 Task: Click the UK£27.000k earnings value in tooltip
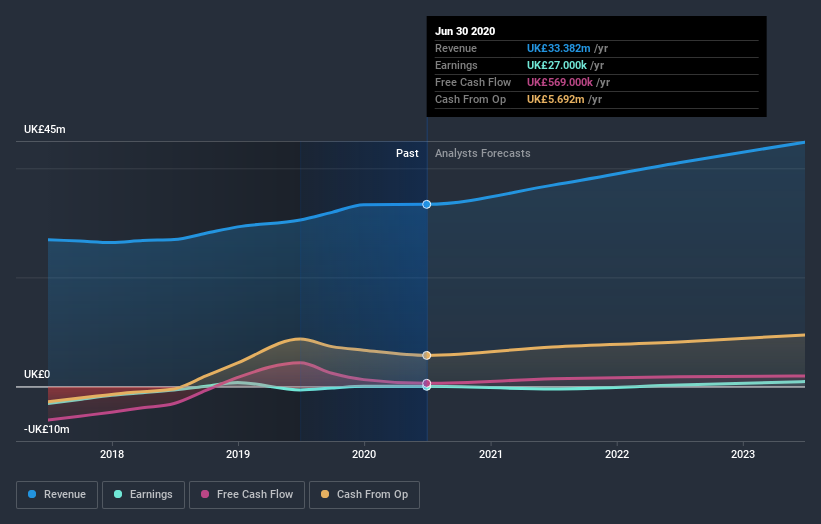click(556, 65)
